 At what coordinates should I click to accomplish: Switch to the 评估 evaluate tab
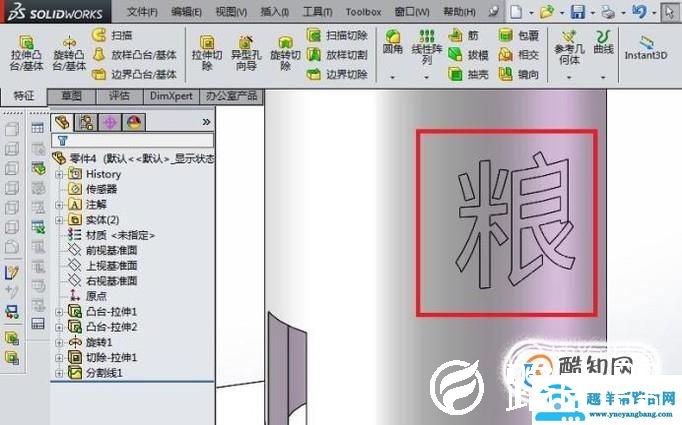pyautogui.click(x=119, y=96)
